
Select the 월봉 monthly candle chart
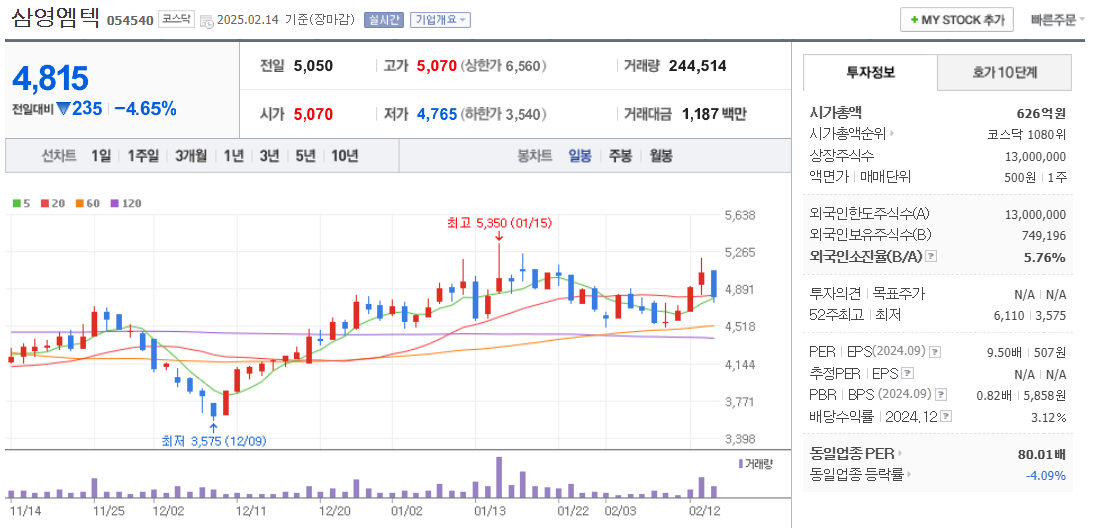point(660,156)
